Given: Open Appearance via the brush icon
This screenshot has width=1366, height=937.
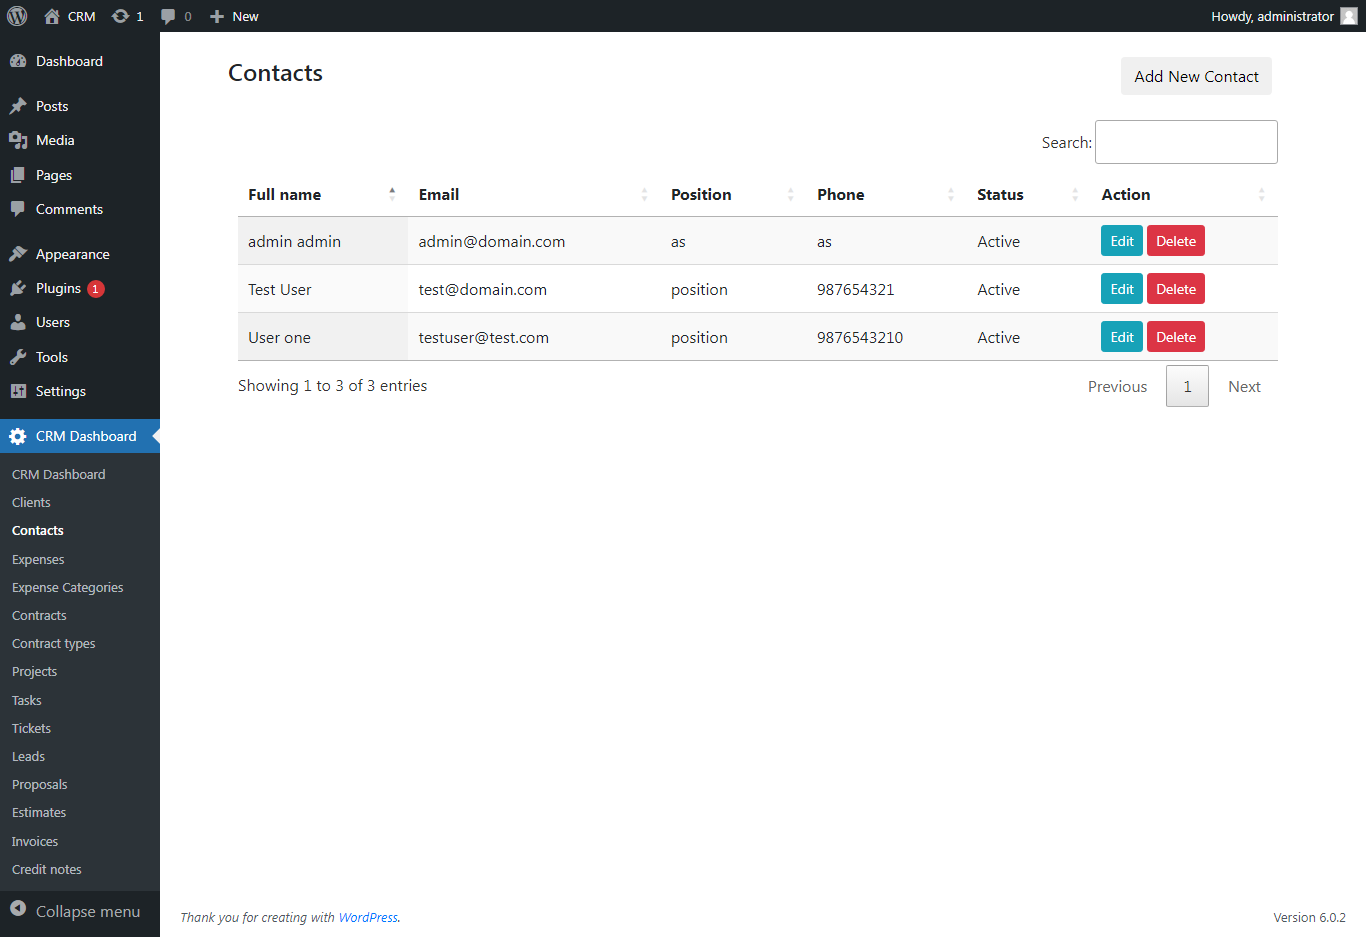Looking at the screenshot, I should point(20,253).
